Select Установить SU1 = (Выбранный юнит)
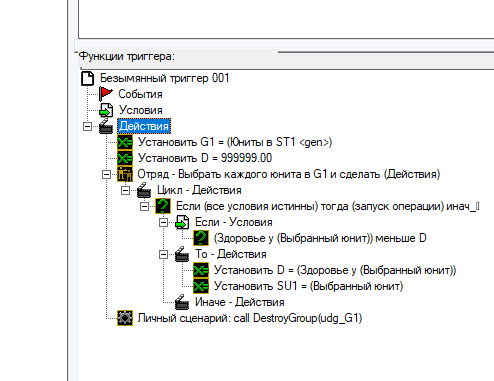The image size is (494, 381). [308, 286]
